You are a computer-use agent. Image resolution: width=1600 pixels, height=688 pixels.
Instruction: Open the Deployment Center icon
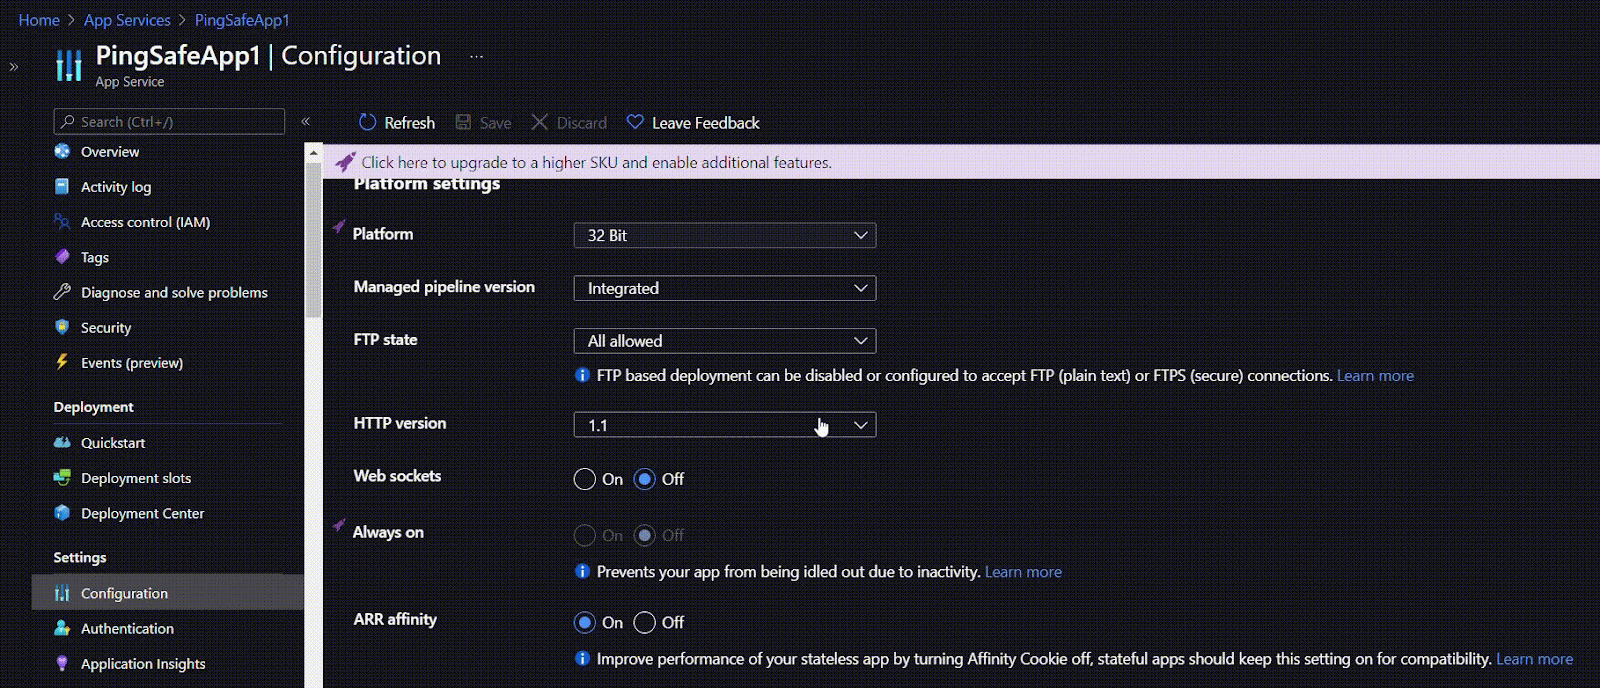tap(62, 513)
